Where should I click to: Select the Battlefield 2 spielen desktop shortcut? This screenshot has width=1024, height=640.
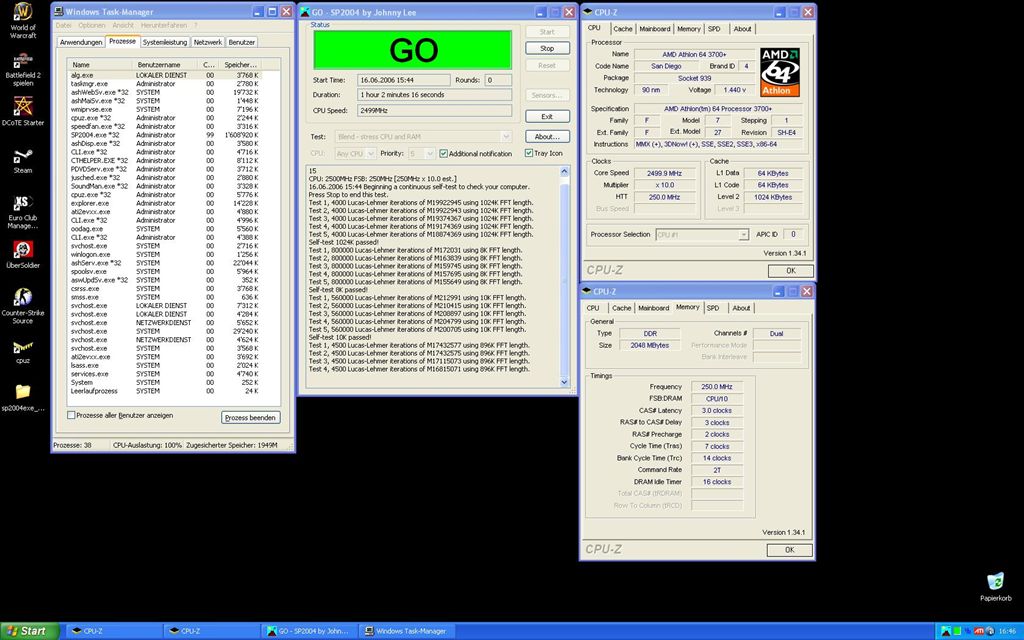coord(23,68)
